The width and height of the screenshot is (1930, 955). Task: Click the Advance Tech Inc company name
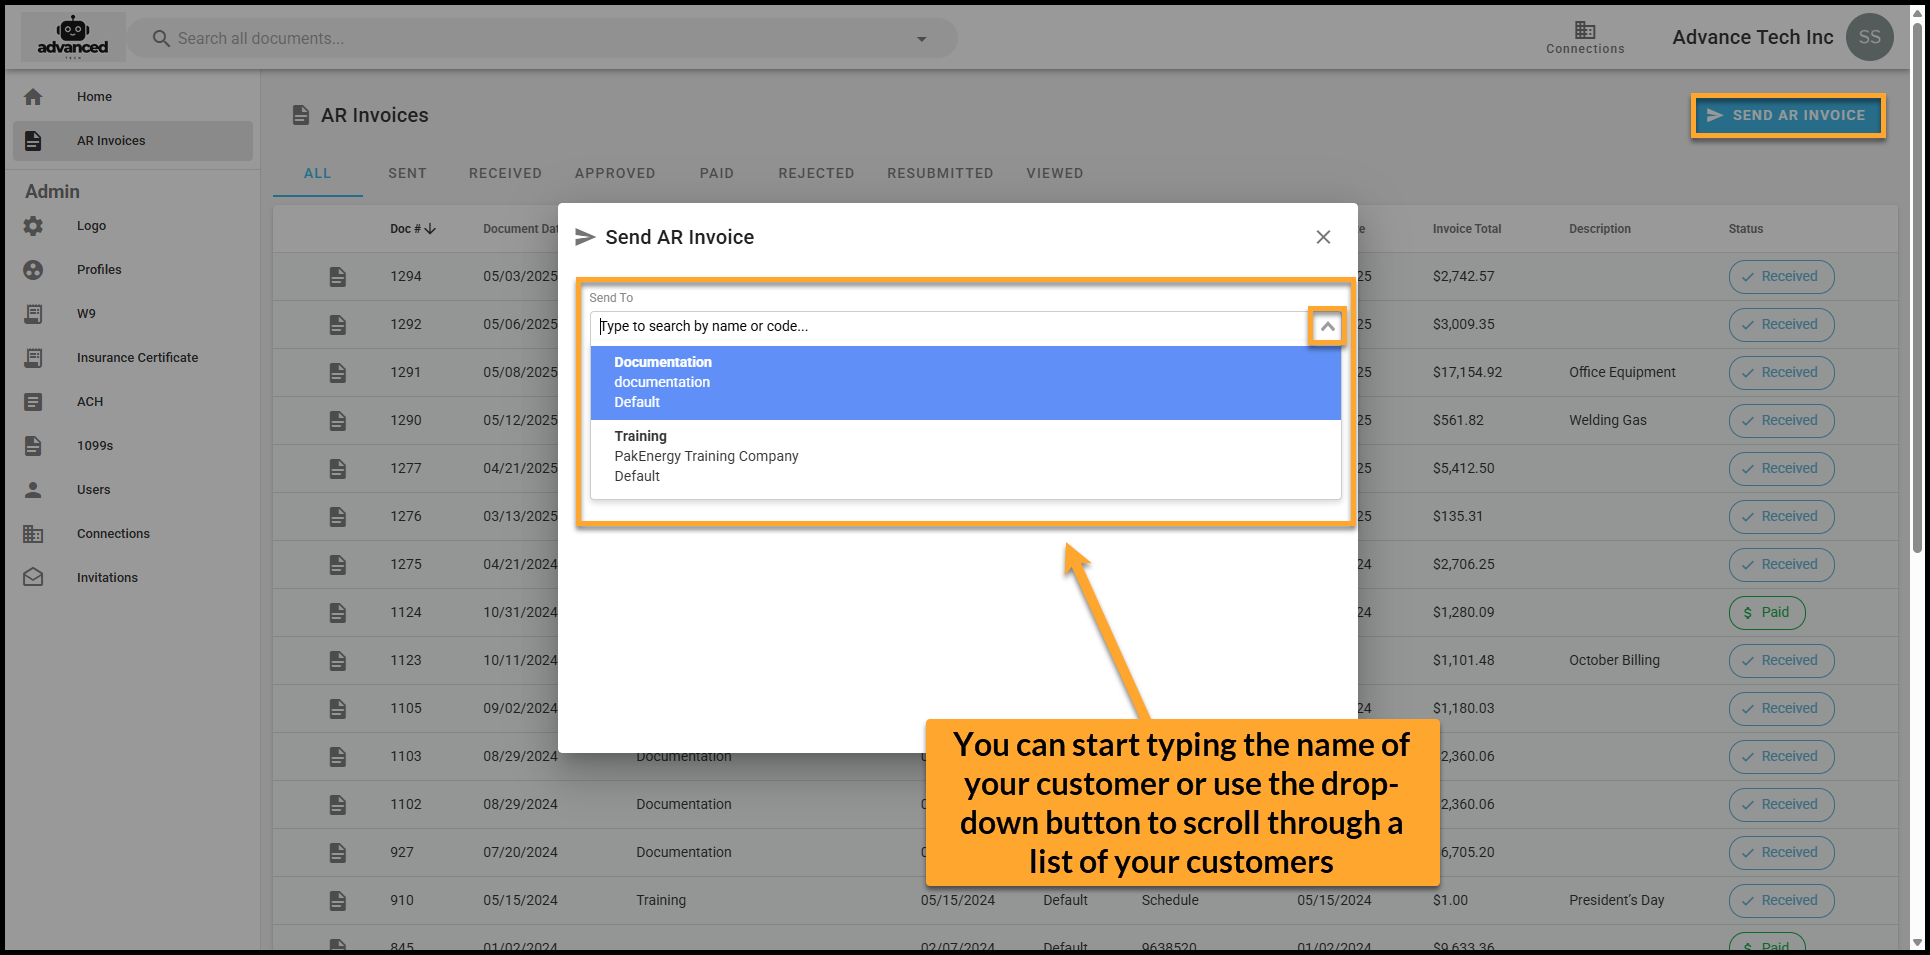pos(1752,37)
